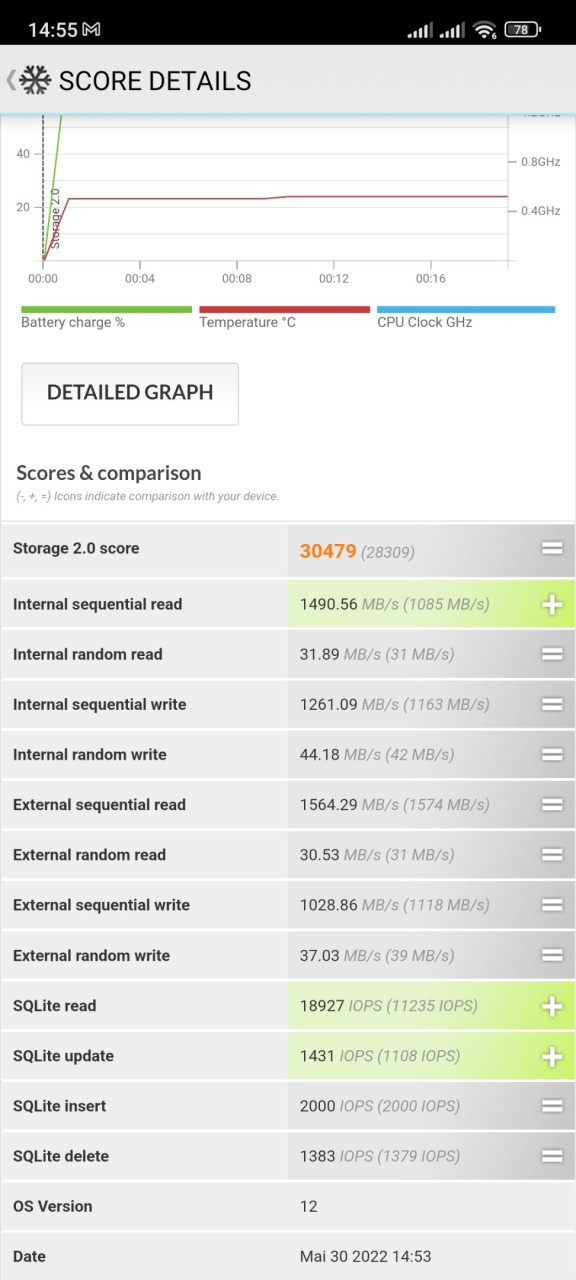The image size is (576, 1280).
Task: Tap the Storage 2.0 marker on graph
Action: point(55,218)
